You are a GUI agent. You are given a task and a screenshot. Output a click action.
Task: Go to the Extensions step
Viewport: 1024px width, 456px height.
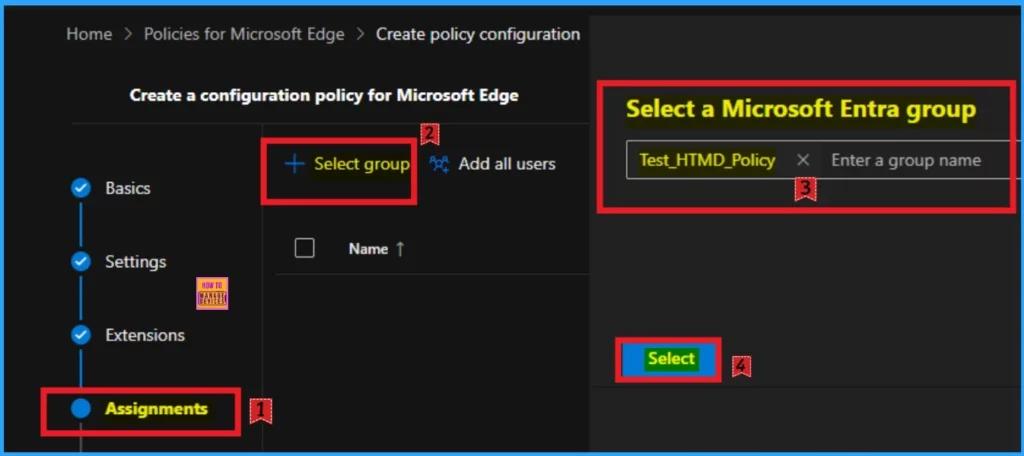[145, 335]
